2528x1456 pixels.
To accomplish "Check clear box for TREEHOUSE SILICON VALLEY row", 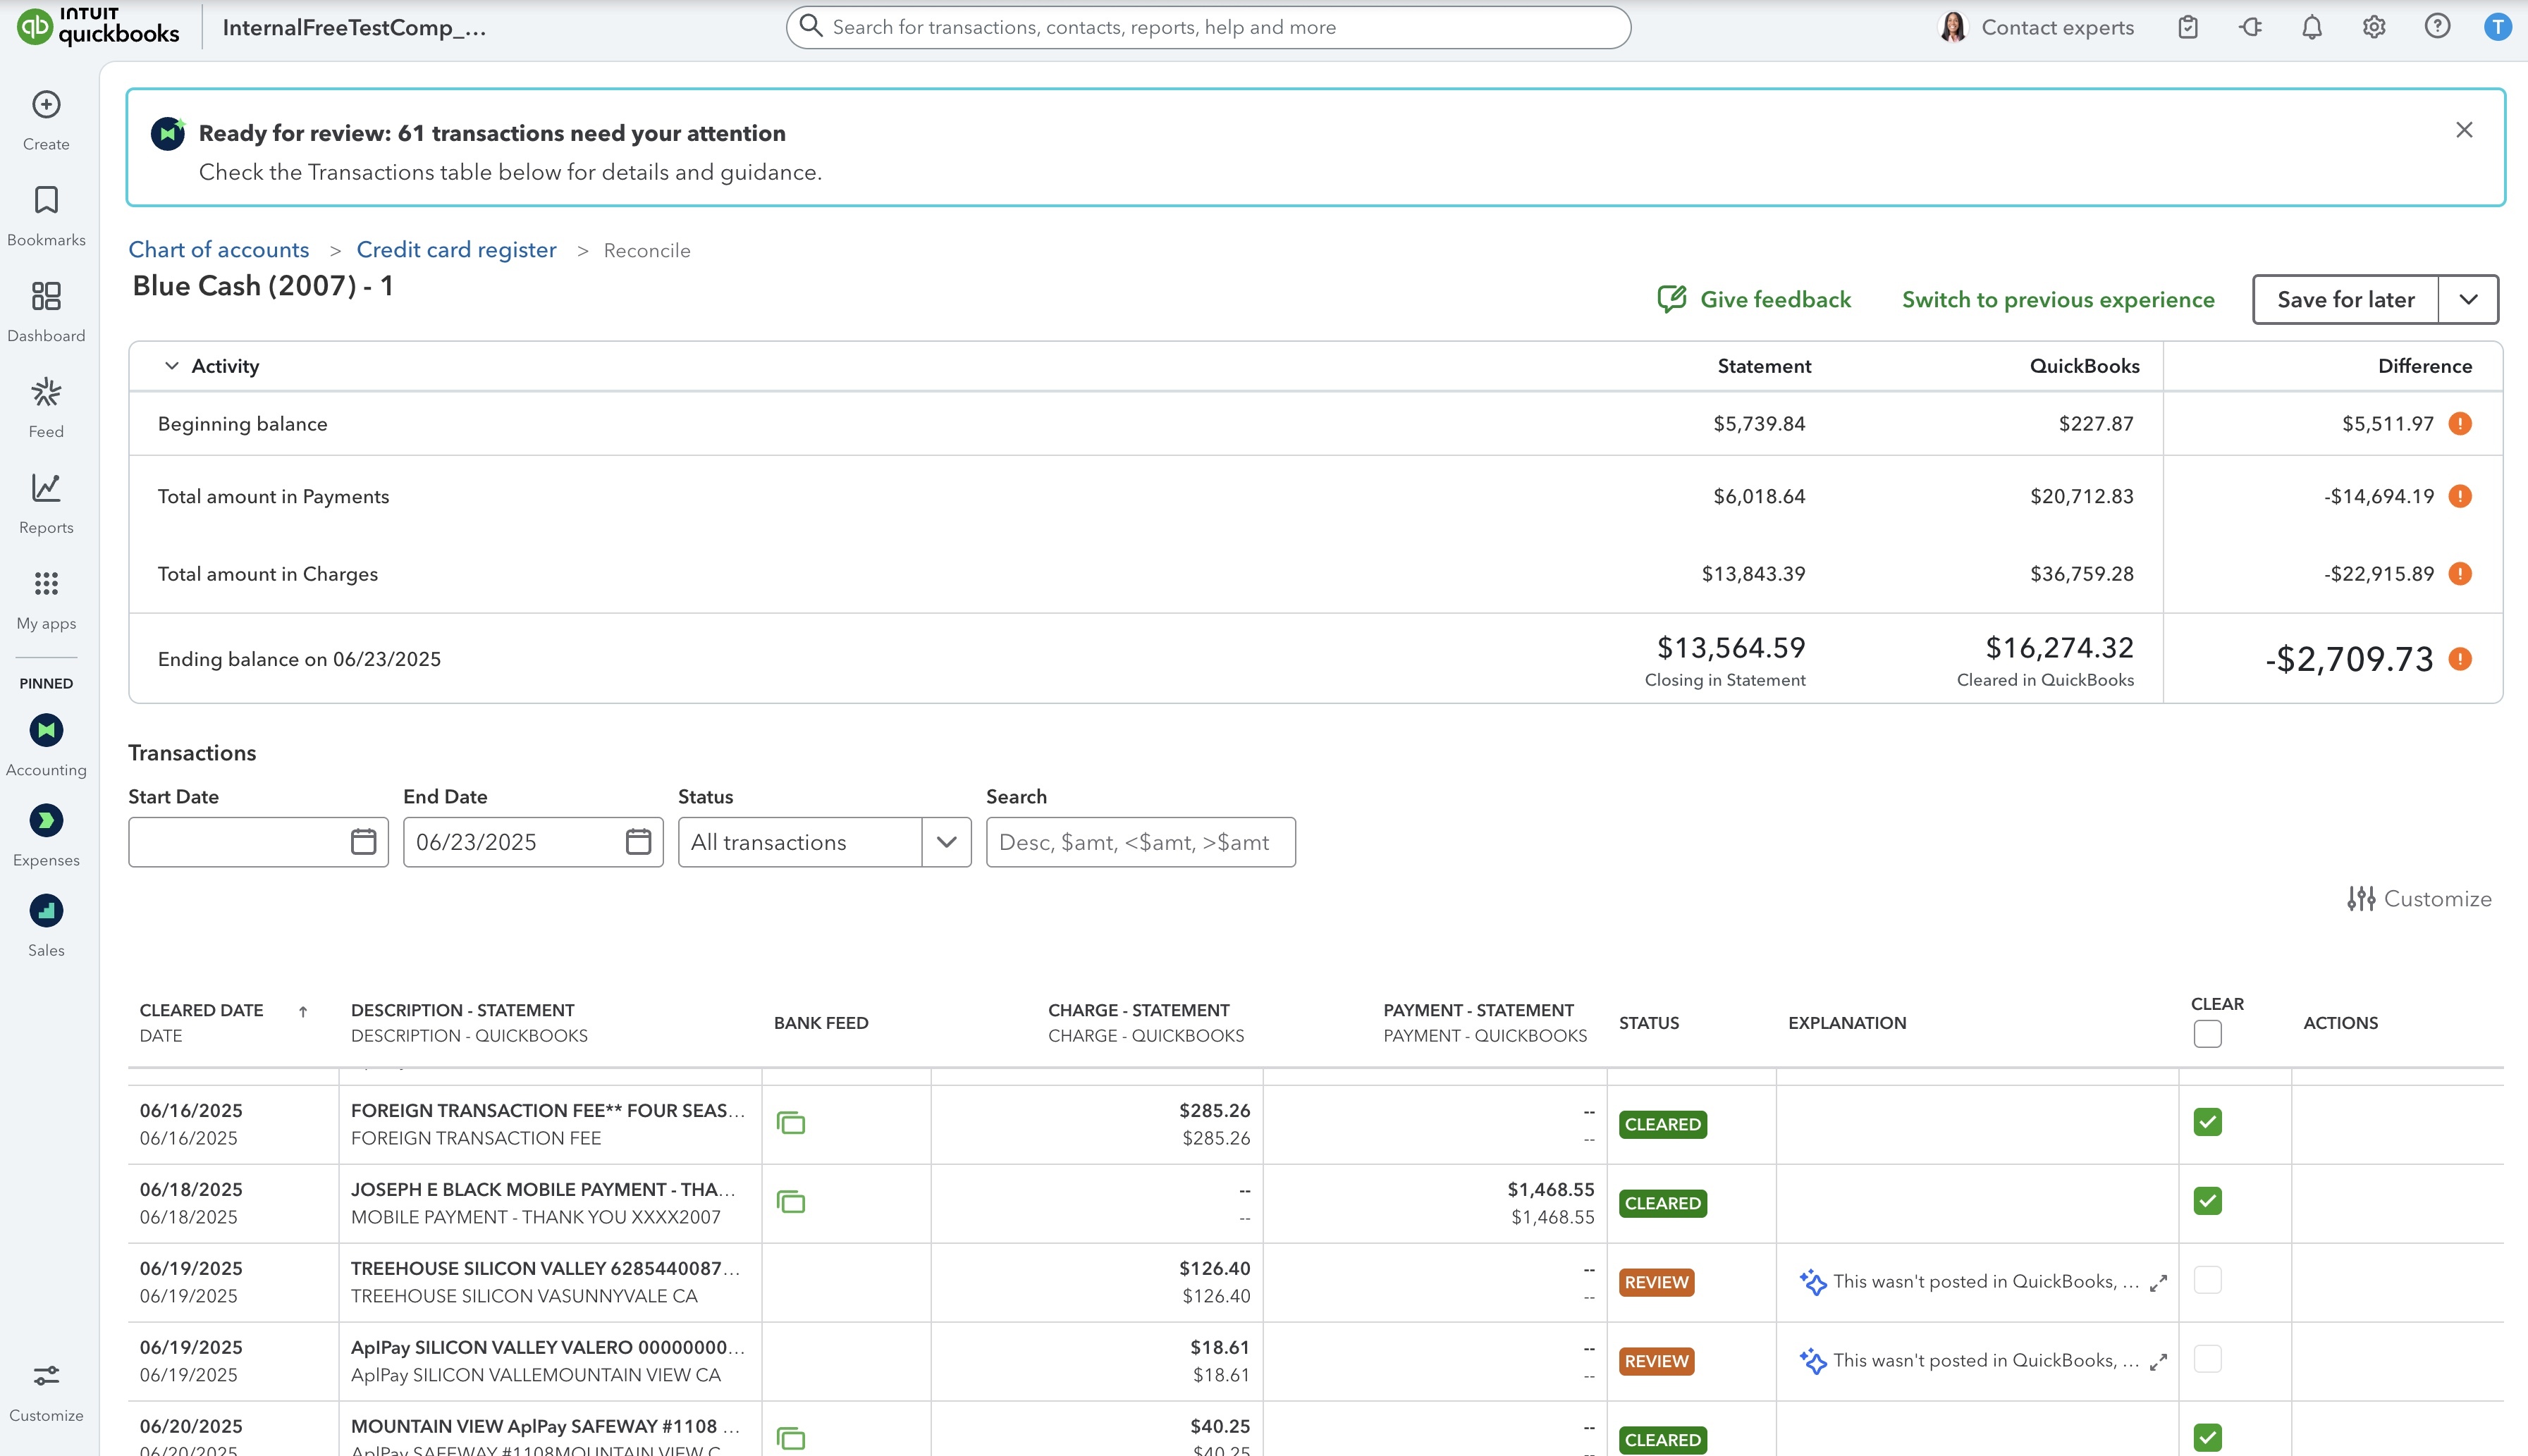I will pos(2207,1280).
